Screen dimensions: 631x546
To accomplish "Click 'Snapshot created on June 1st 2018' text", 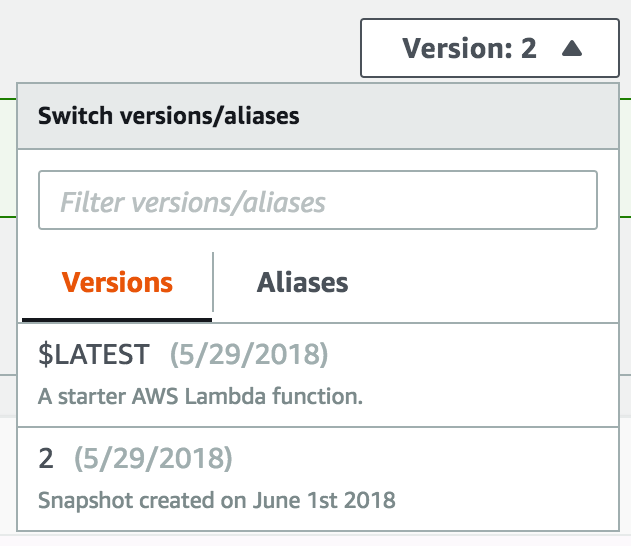I will click(216, 499).
